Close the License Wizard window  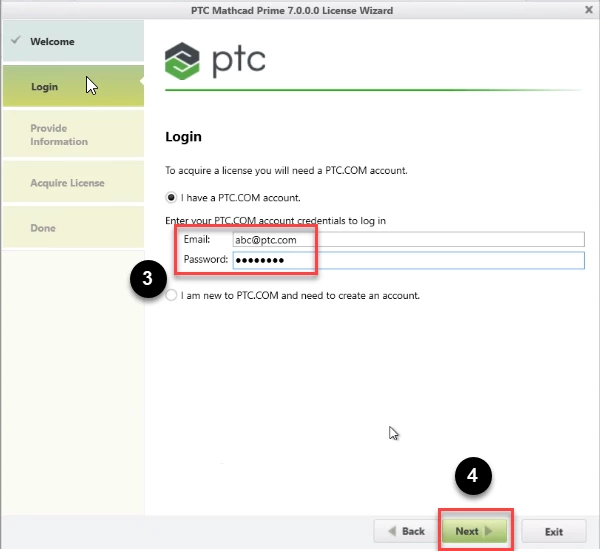click(589, 10)
